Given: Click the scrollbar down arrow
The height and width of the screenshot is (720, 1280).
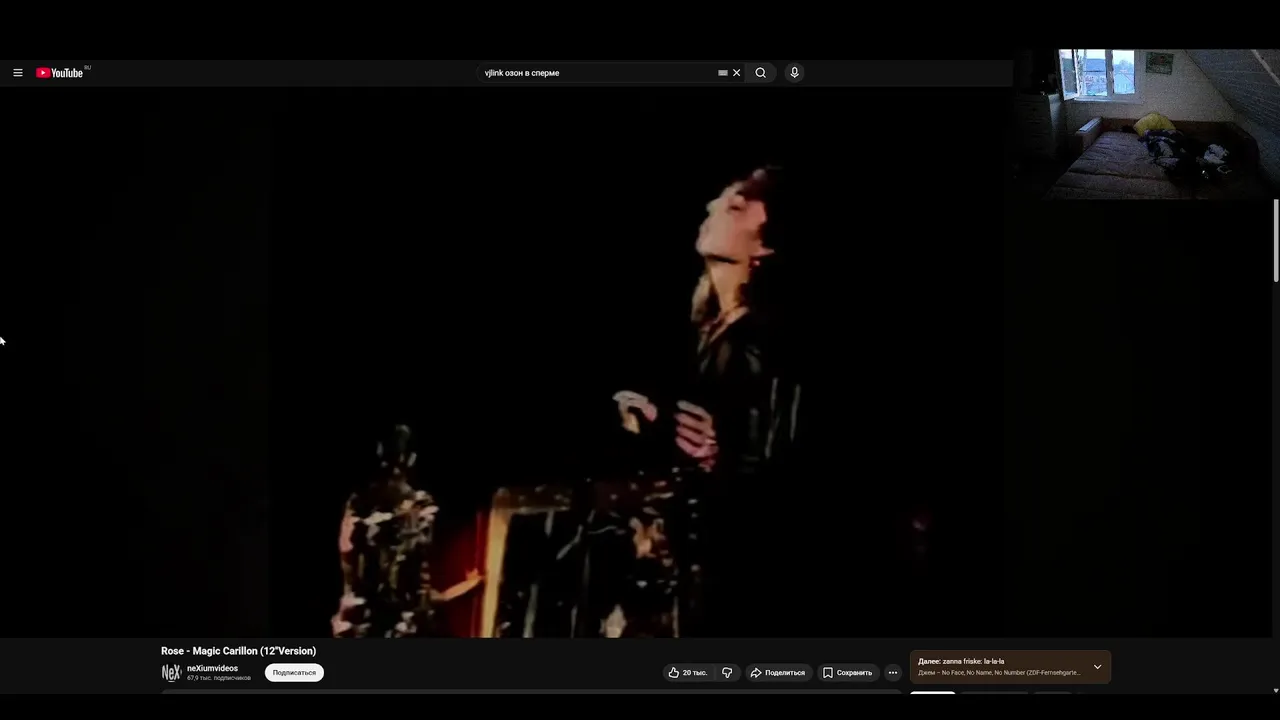Looking at the screenshot, I should click(x=1276, y=690).
